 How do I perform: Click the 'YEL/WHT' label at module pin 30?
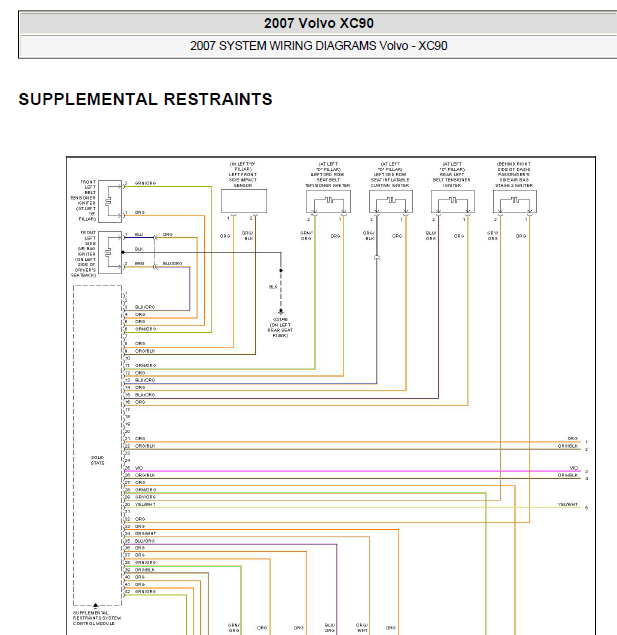145,505
